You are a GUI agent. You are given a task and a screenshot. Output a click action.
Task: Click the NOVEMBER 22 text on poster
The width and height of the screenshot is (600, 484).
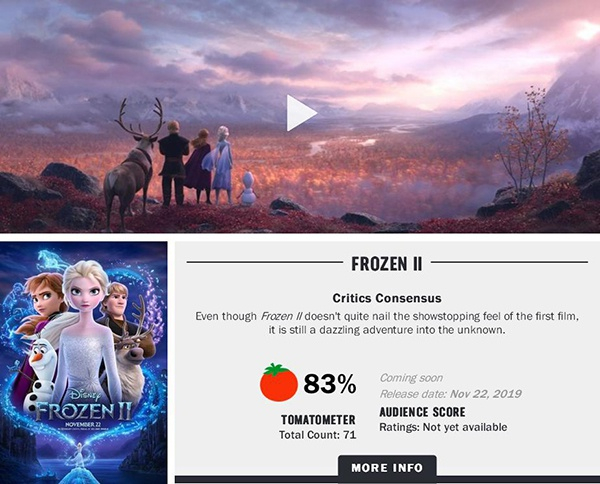tap(83, 425)
